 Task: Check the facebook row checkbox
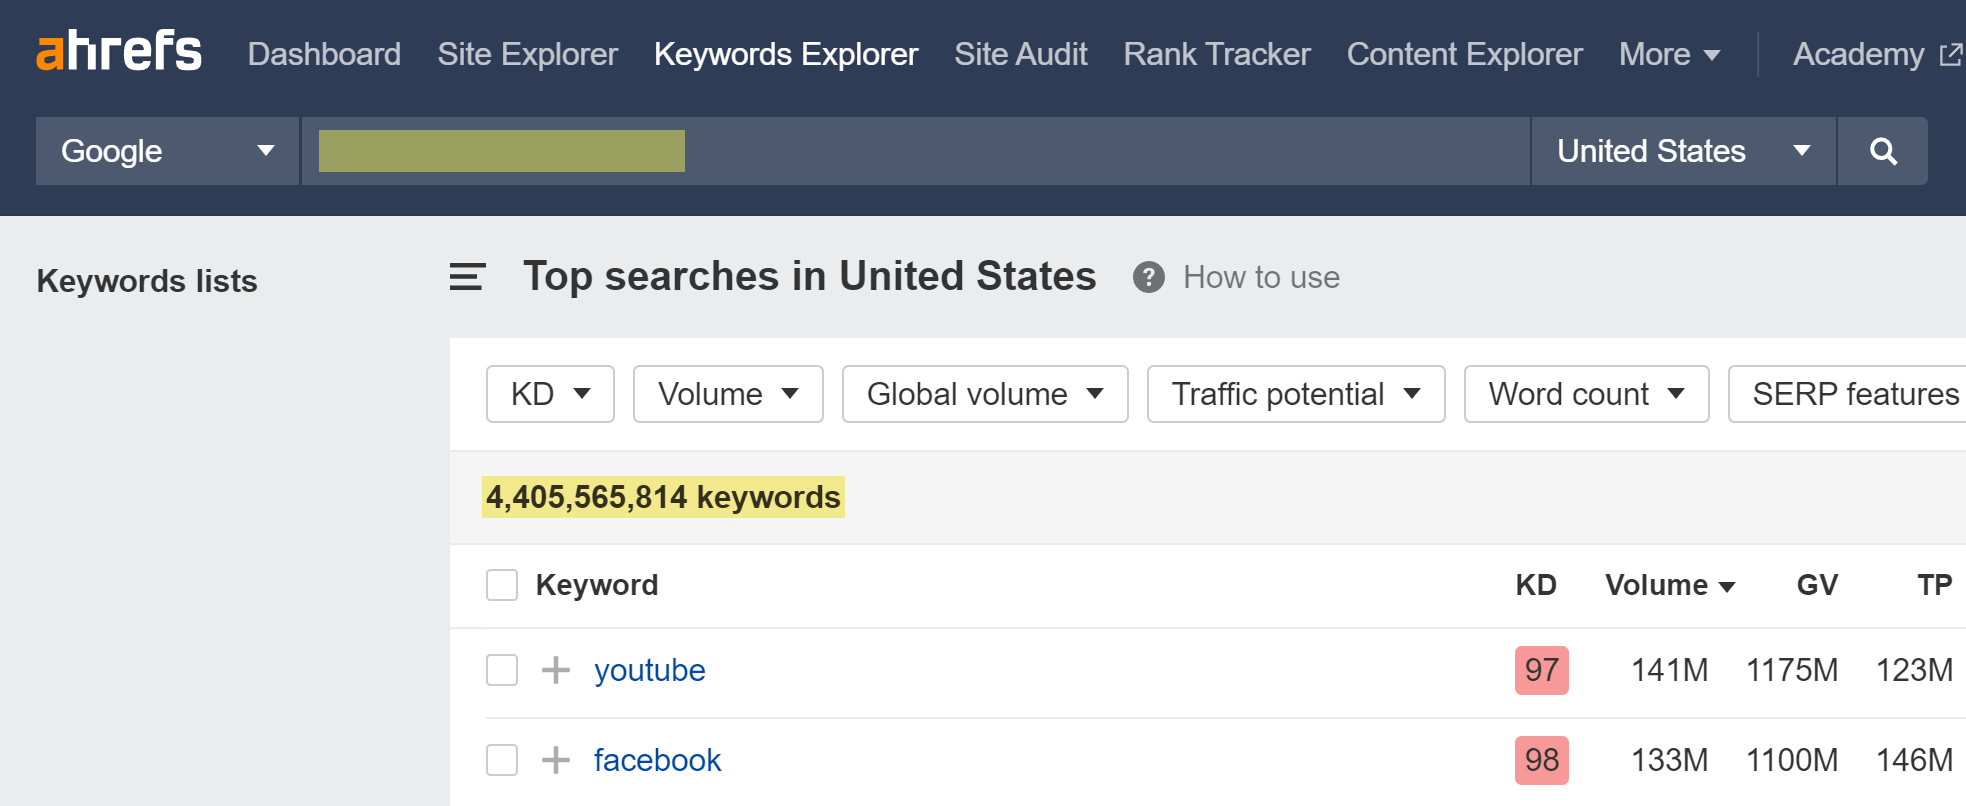502,760
